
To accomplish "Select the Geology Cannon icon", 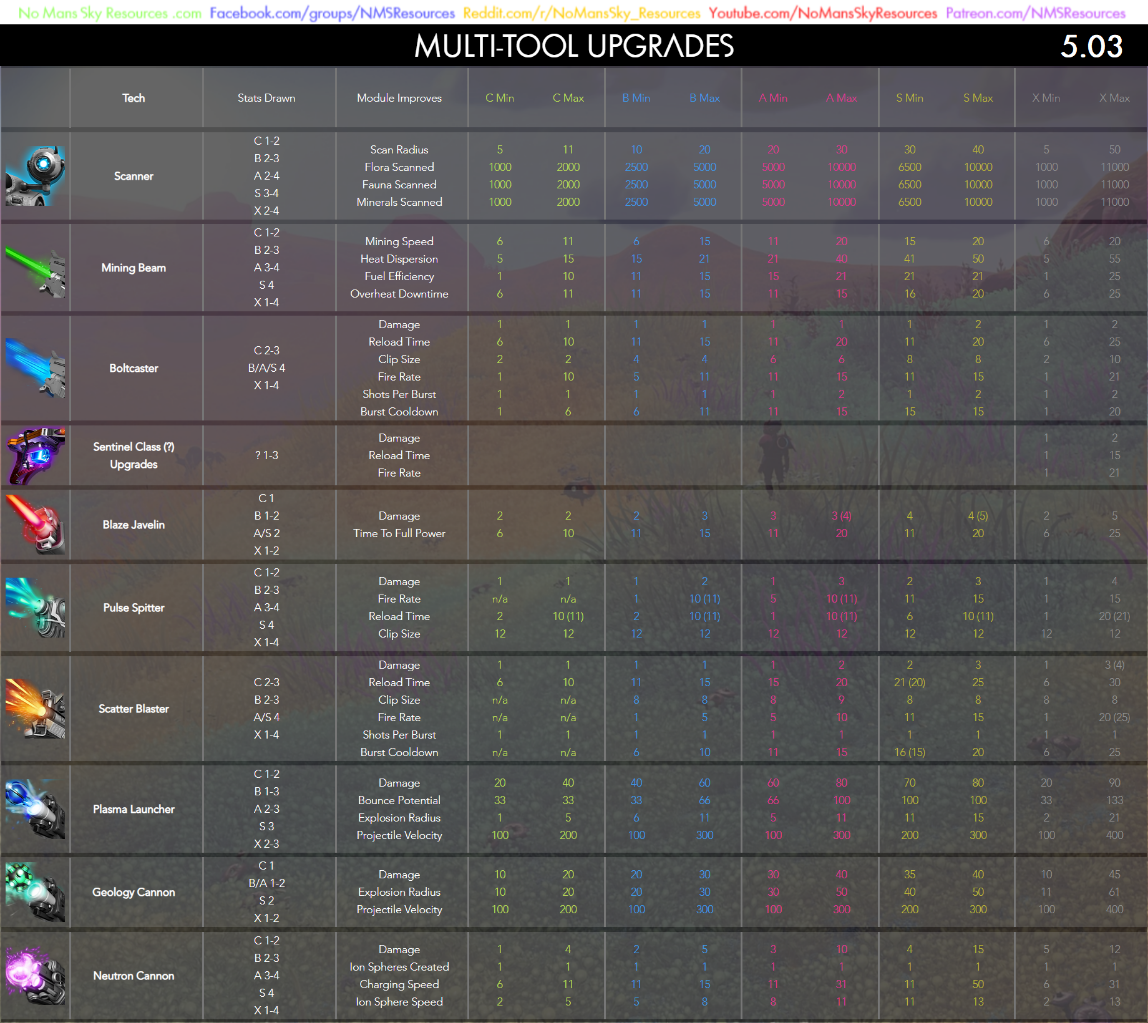I will click(x=35, y=892).
